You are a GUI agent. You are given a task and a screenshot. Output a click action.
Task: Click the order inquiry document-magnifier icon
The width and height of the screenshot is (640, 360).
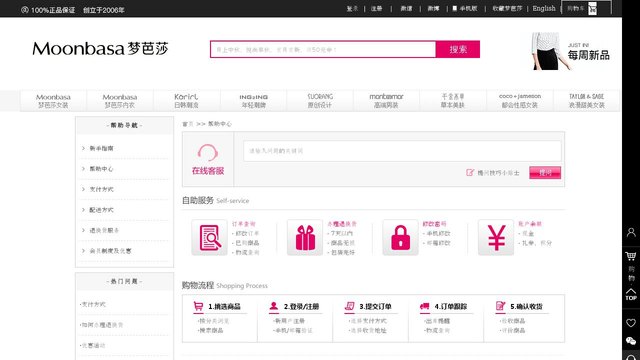click(209, 238)
